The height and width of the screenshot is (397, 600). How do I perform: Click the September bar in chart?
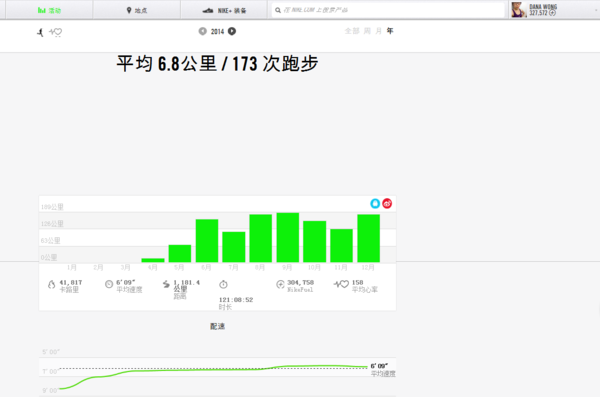pyautogui.click(x=287, y=237)
